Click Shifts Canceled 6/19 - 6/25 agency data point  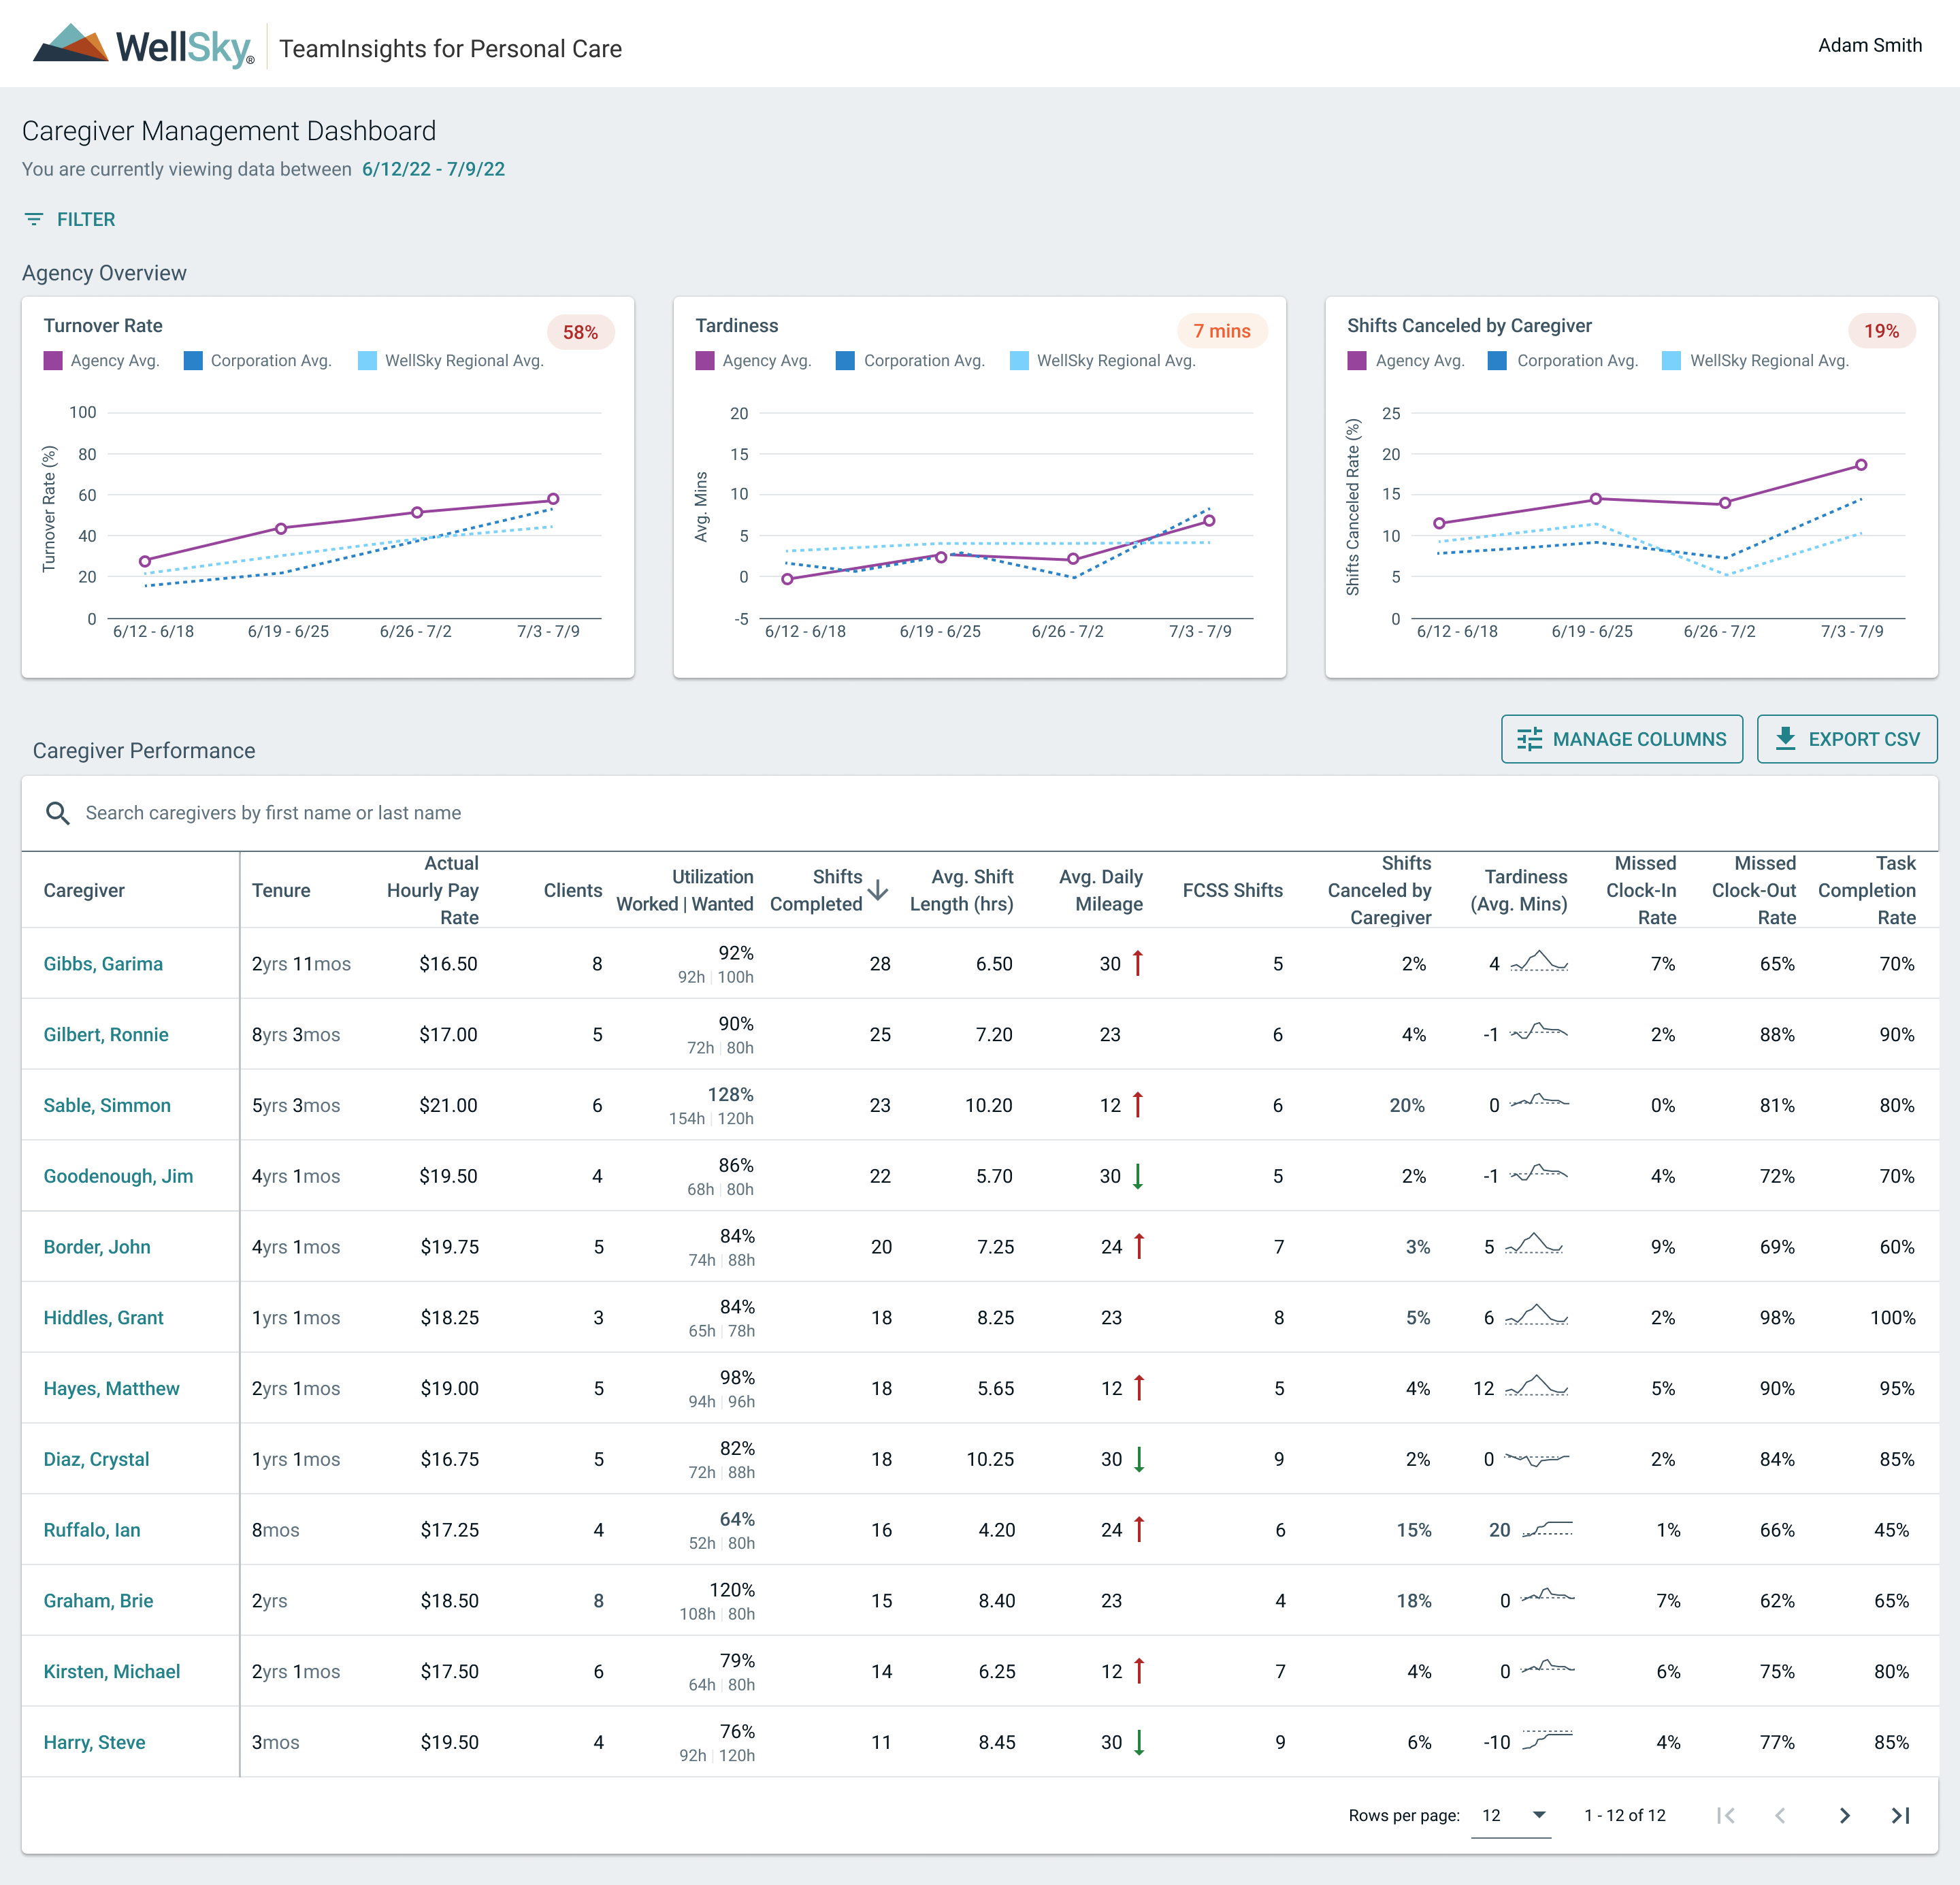(x=1595, y=498)
